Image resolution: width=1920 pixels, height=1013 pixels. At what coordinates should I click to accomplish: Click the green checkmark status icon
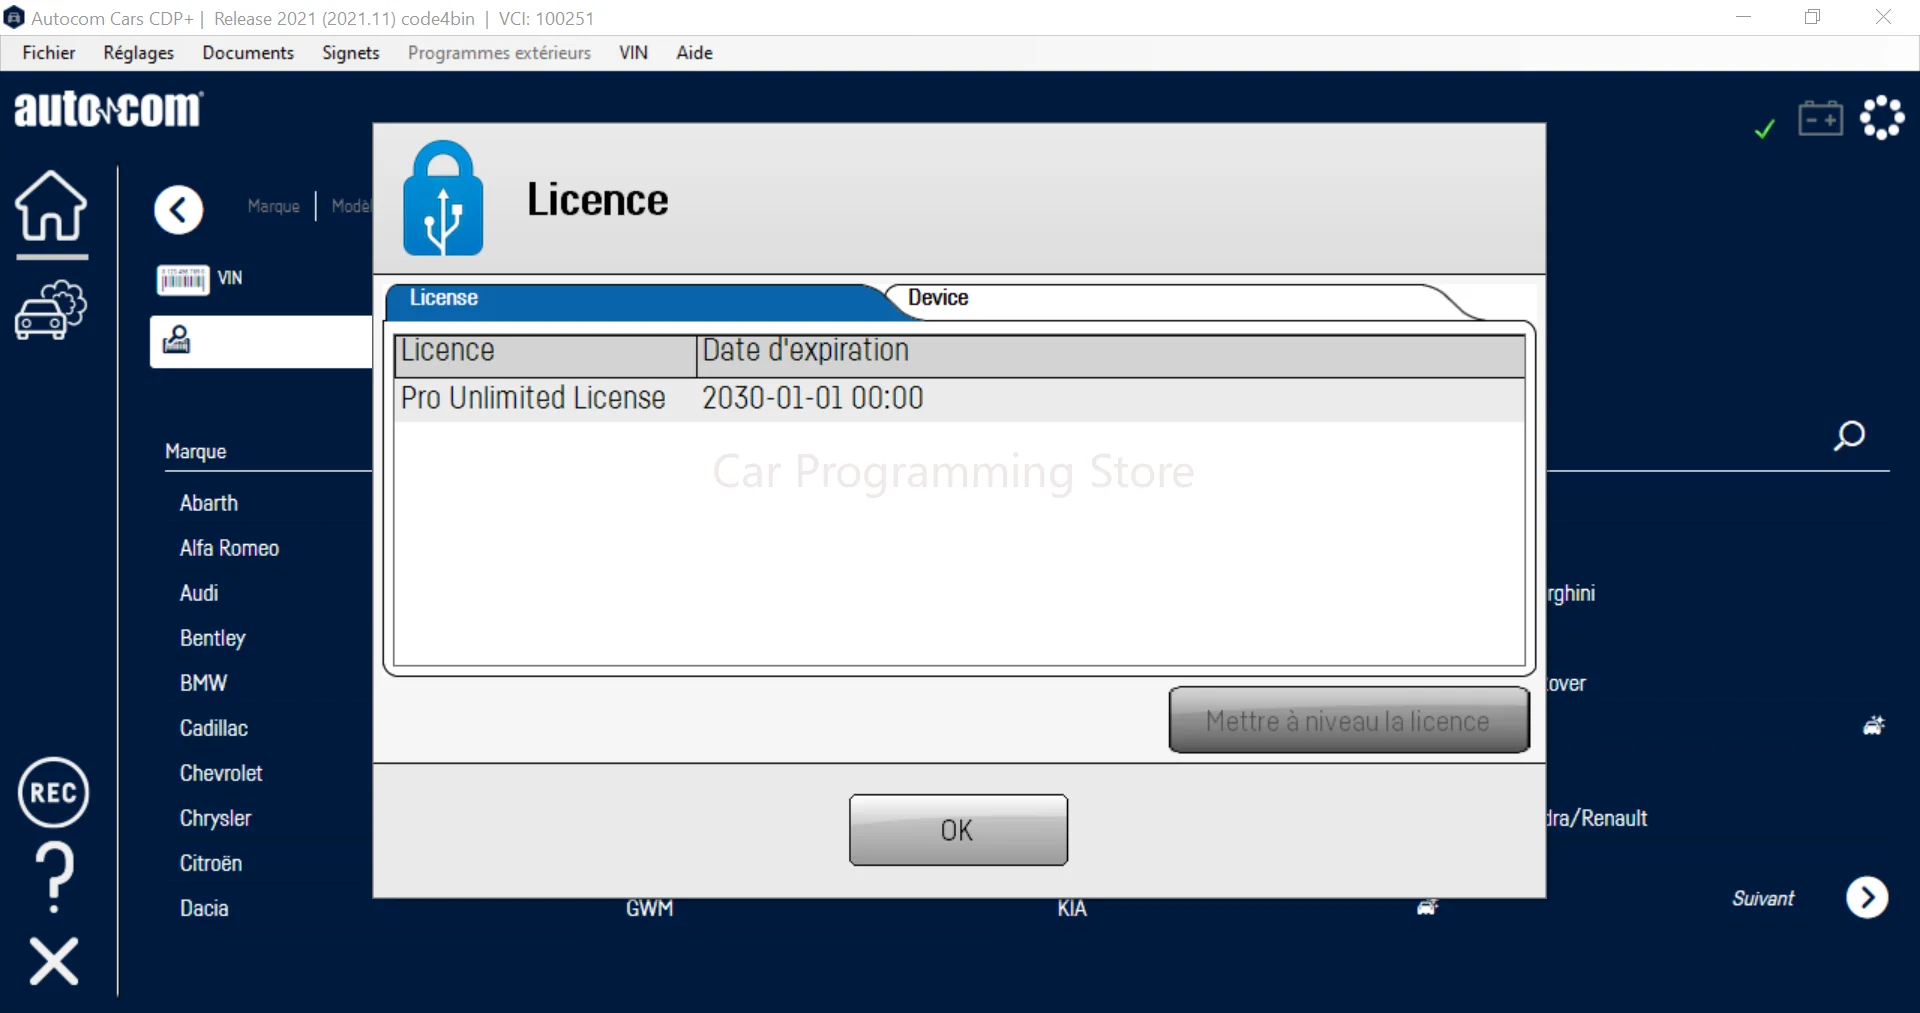click(x=1765, y=128)
